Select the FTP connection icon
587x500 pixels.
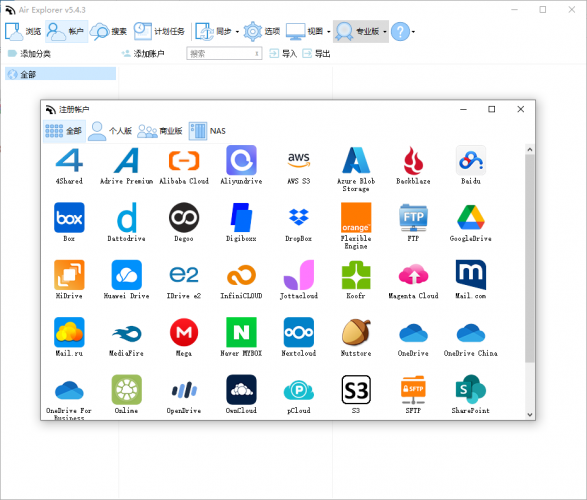[x=413, y=218]
